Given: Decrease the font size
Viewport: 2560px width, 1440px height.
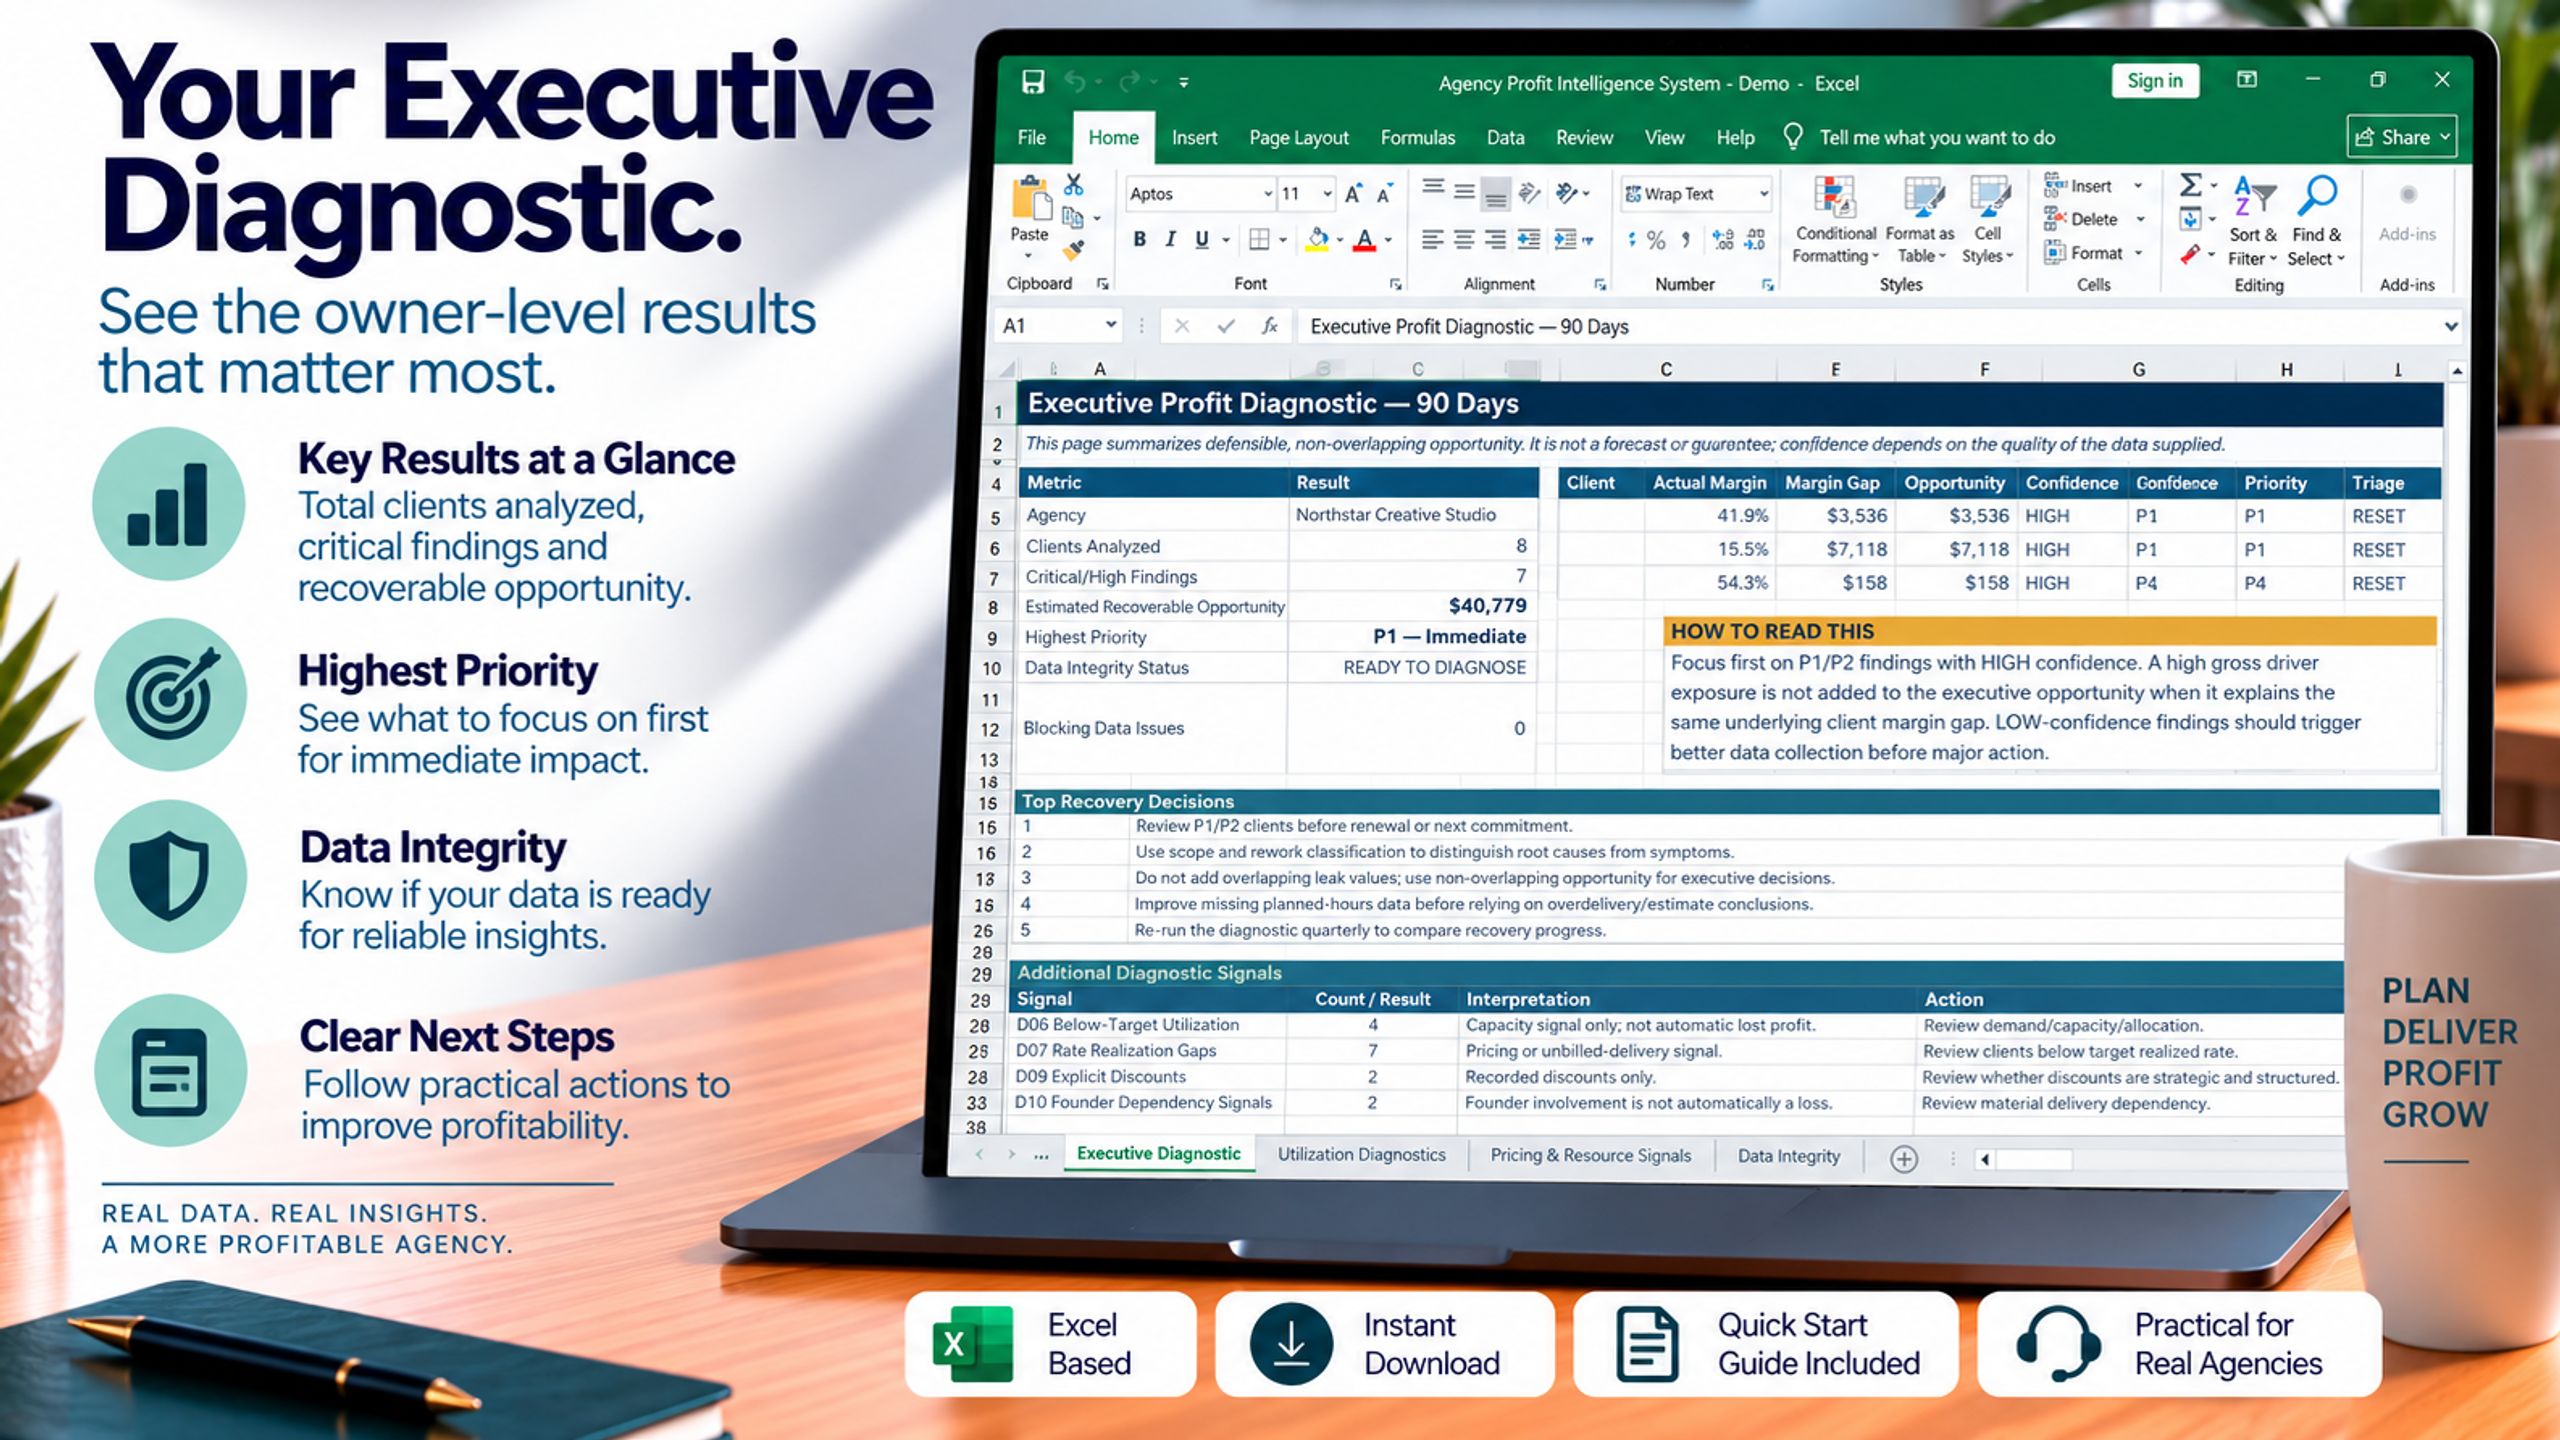Looking at the screenshot, I should coord(1385,194).
